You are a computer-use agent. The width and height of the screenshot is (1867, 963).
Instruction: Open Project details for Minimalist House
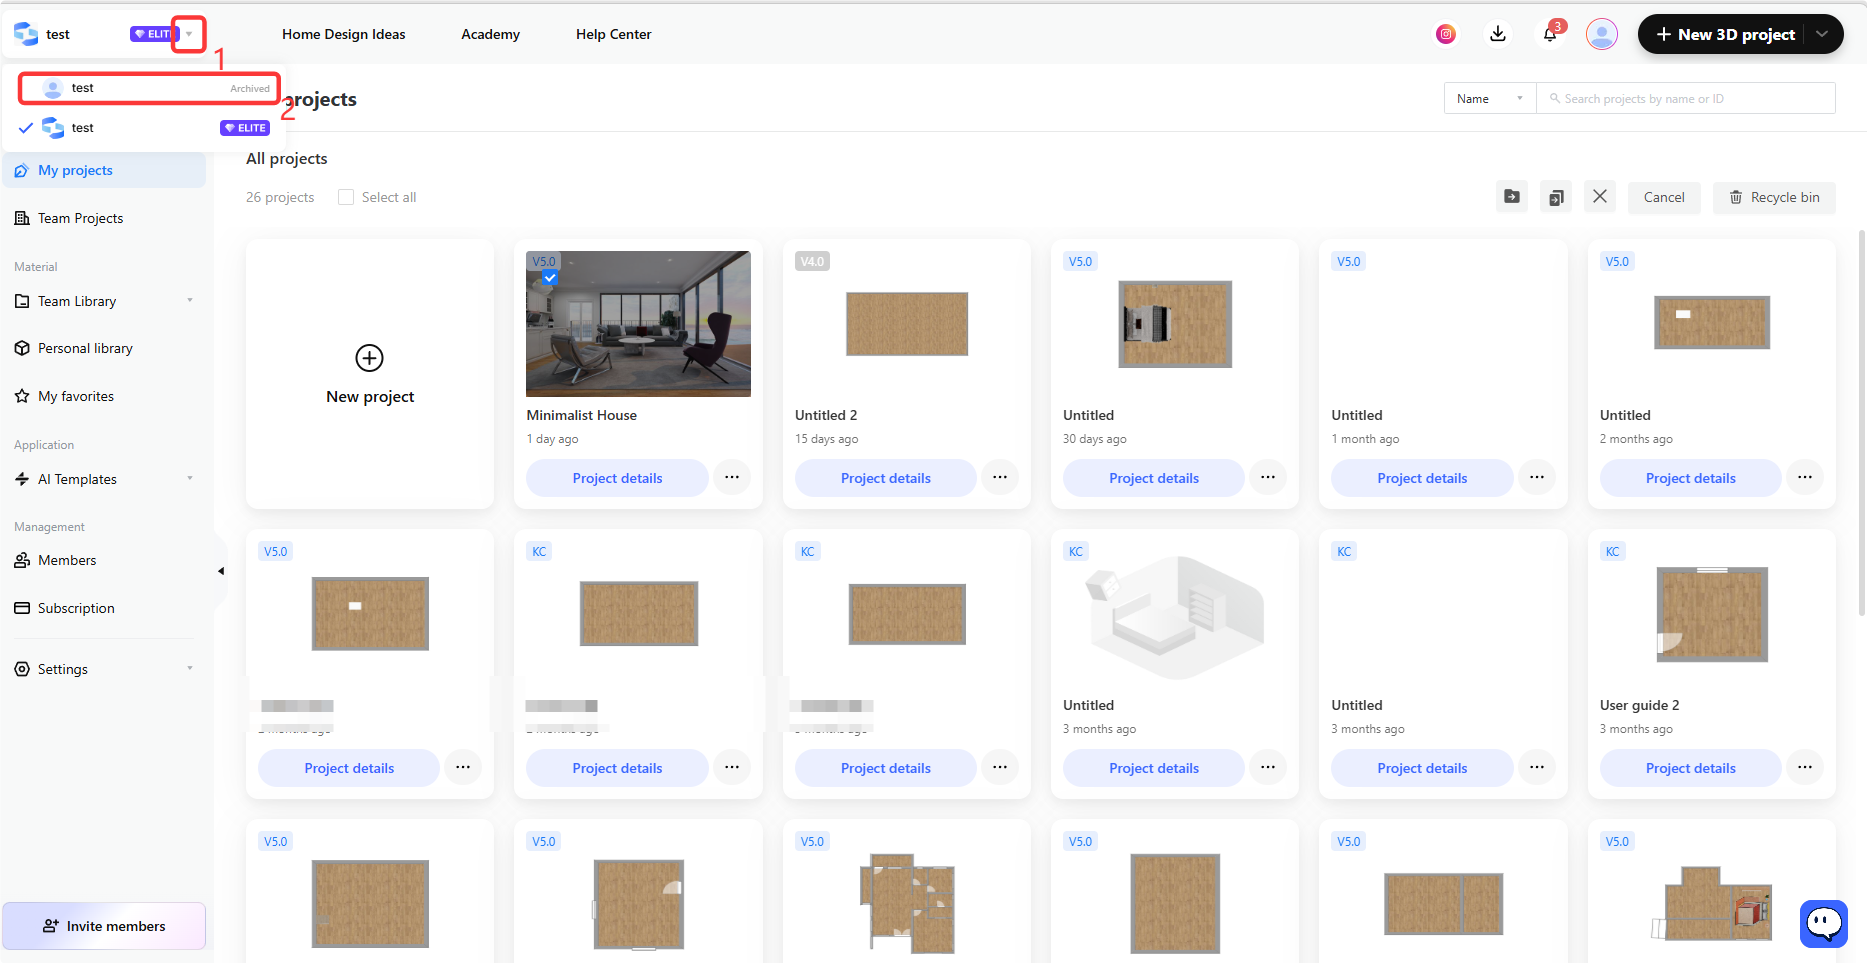617,478
